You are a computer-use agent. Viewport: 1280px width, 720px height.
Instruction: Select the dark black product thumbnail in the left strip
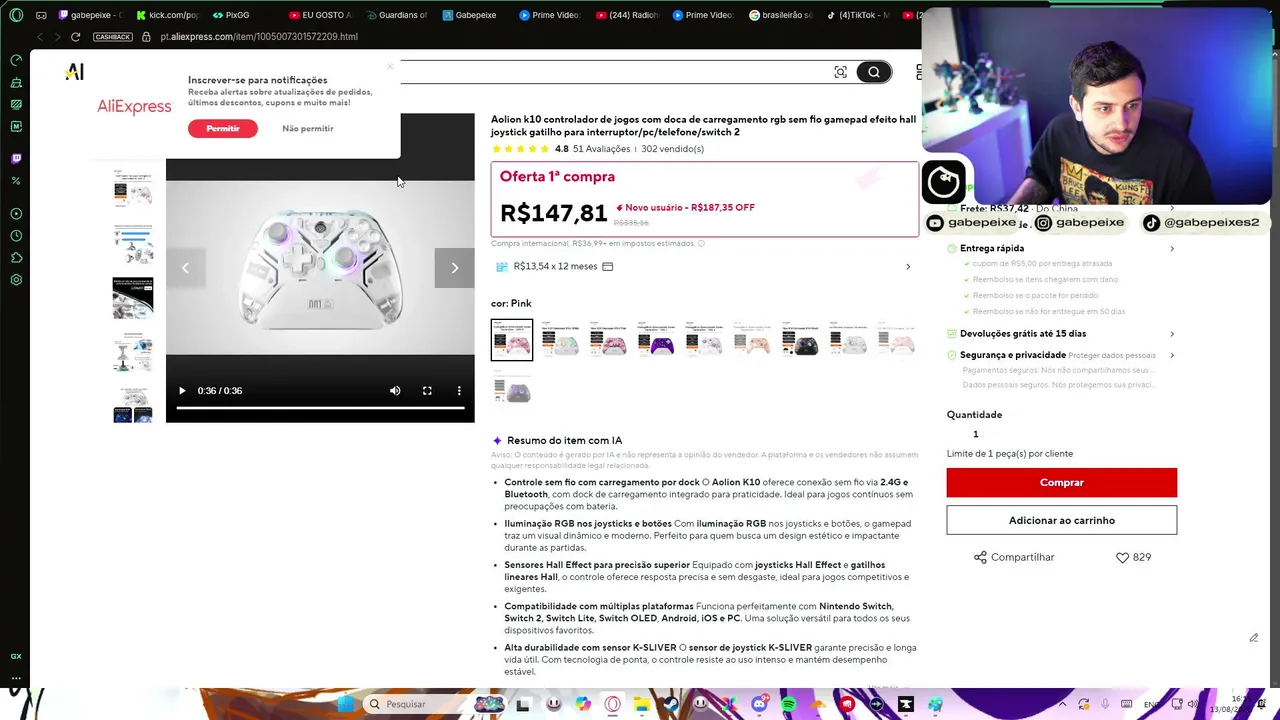pos(133,298)
